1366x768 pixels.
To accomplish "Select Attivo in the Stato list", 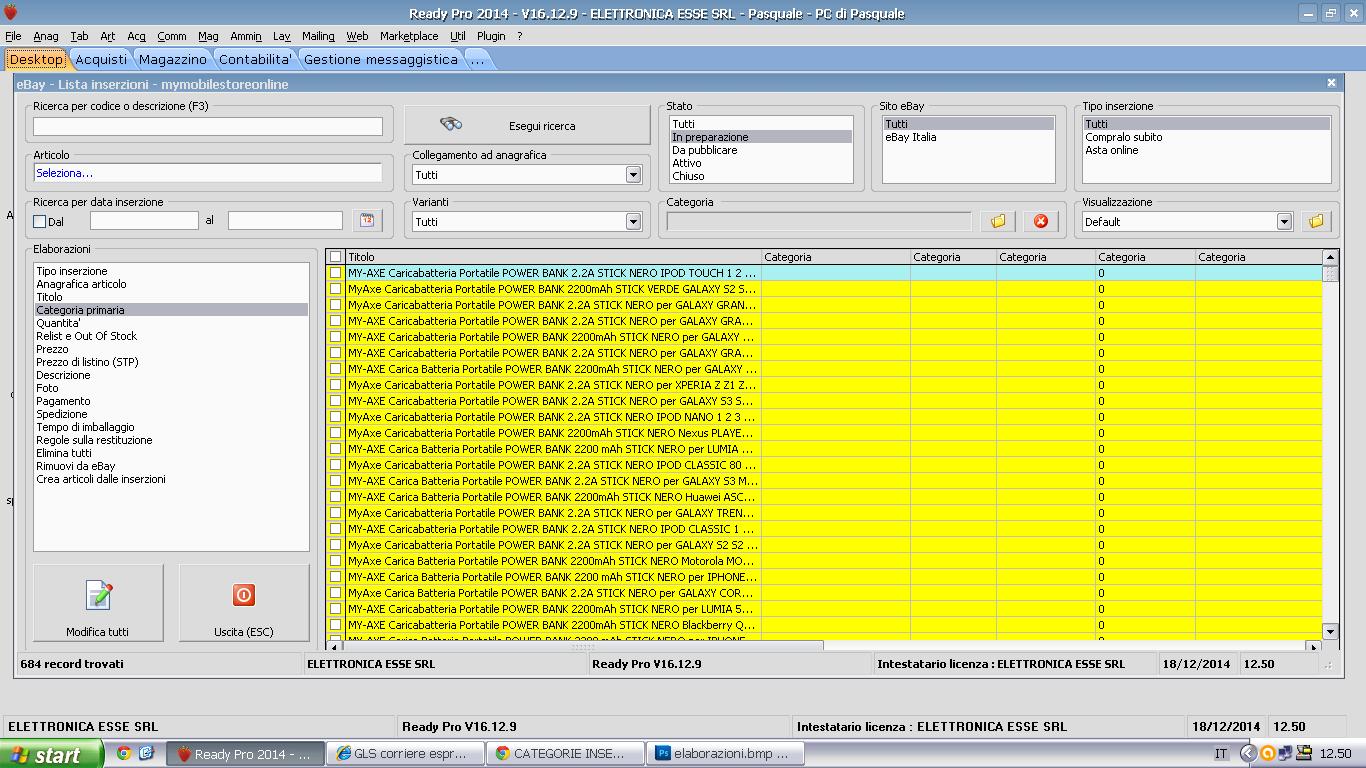I will point(687,163).
